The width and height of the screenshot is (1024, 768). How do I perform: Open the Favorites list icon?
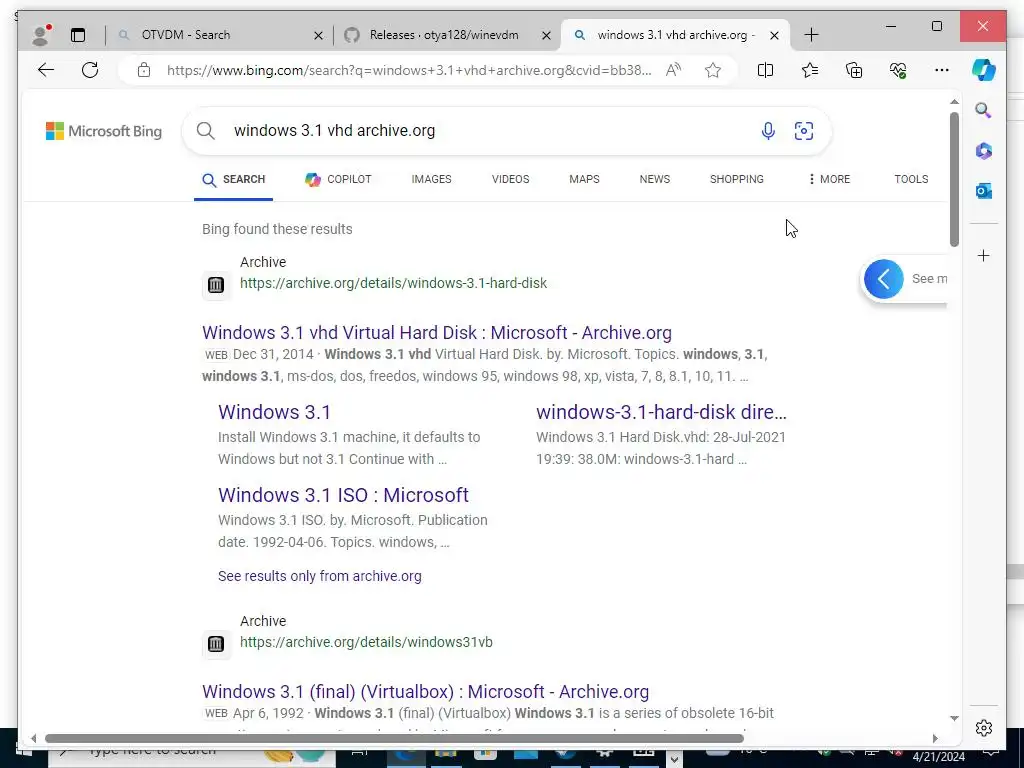click(810, 70)
